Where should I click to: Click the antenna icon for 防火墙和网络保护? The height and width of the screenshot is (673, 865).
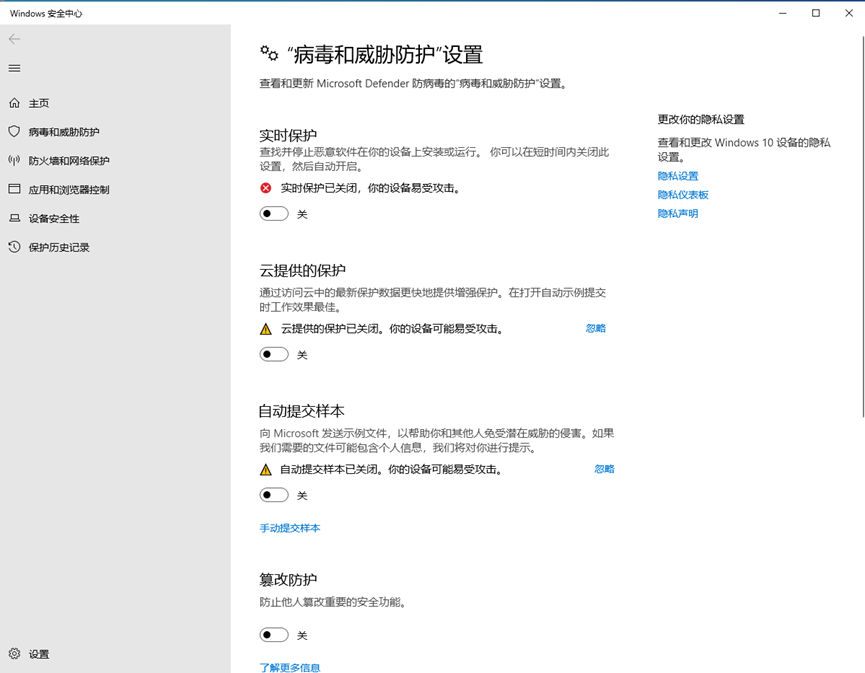[x=14, y=161]
